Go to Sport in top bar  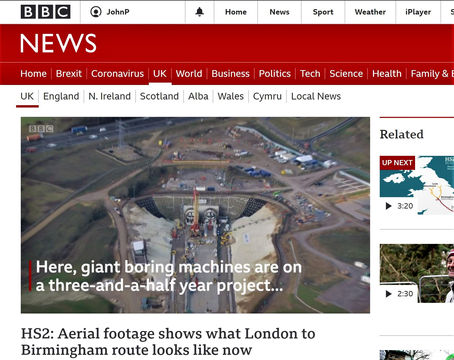pyautogui.click(x=323, y=12)
